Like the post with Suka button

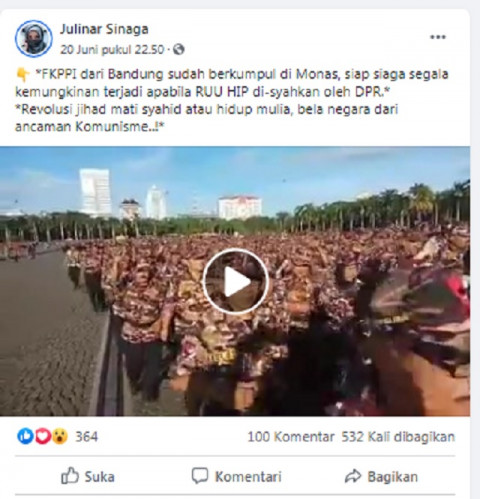click(88, 476)
